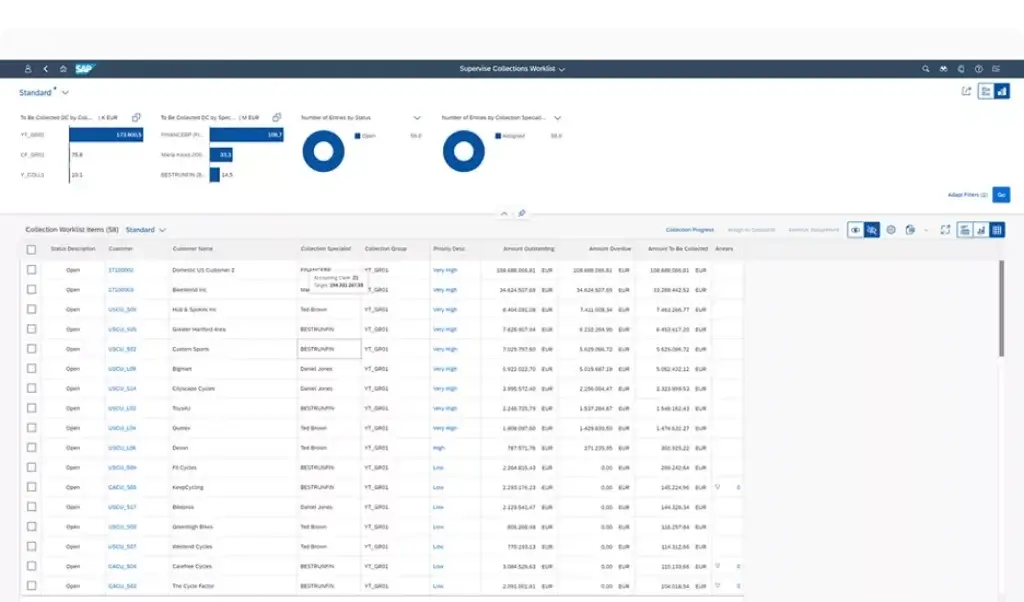Open the shell bar overflow list icon
The width and height of the screenshot is (1024, 602).
996,69
